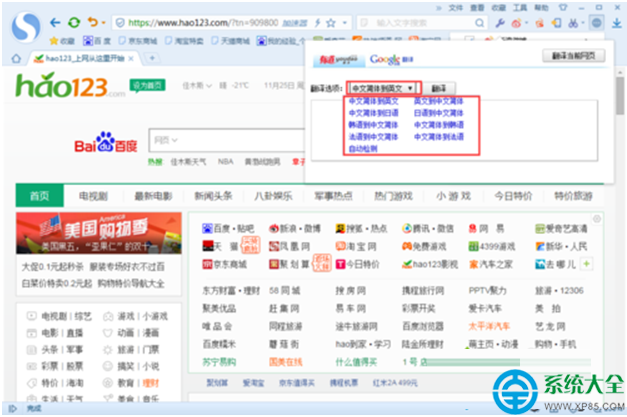This screenshot has width=627, height=417.
Task: Switch to the Youdao translation tab
Action: [x=338, y=60]
